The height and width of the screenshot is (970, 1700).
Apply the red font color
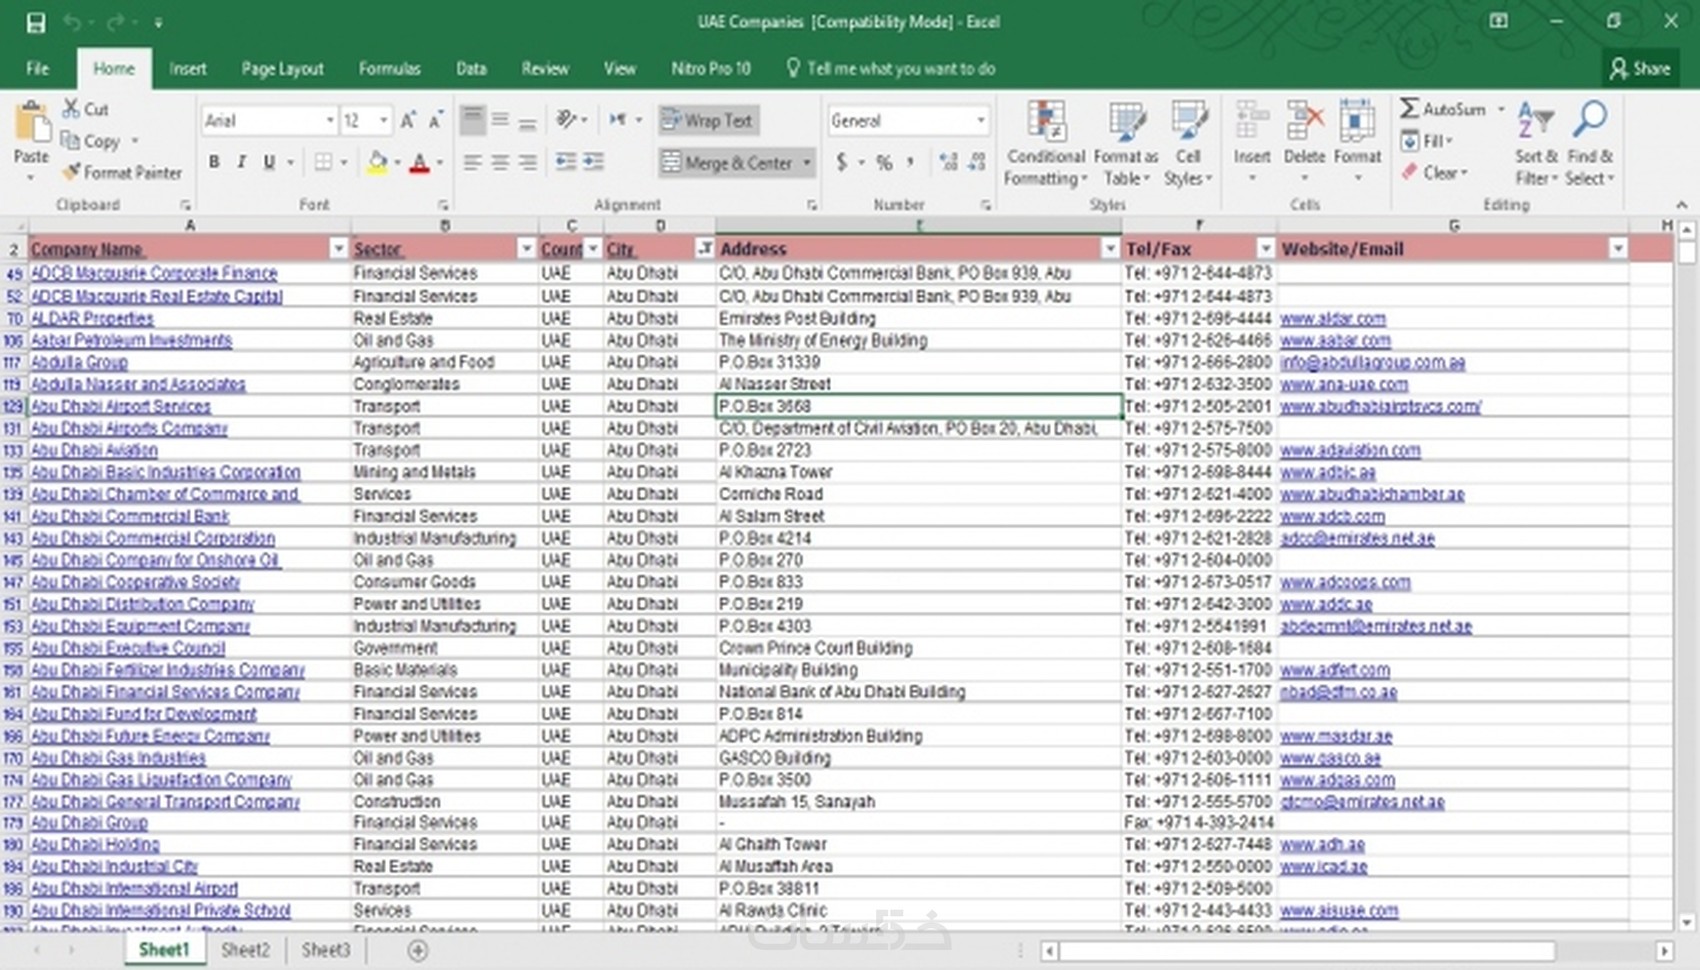click(420, 162)
